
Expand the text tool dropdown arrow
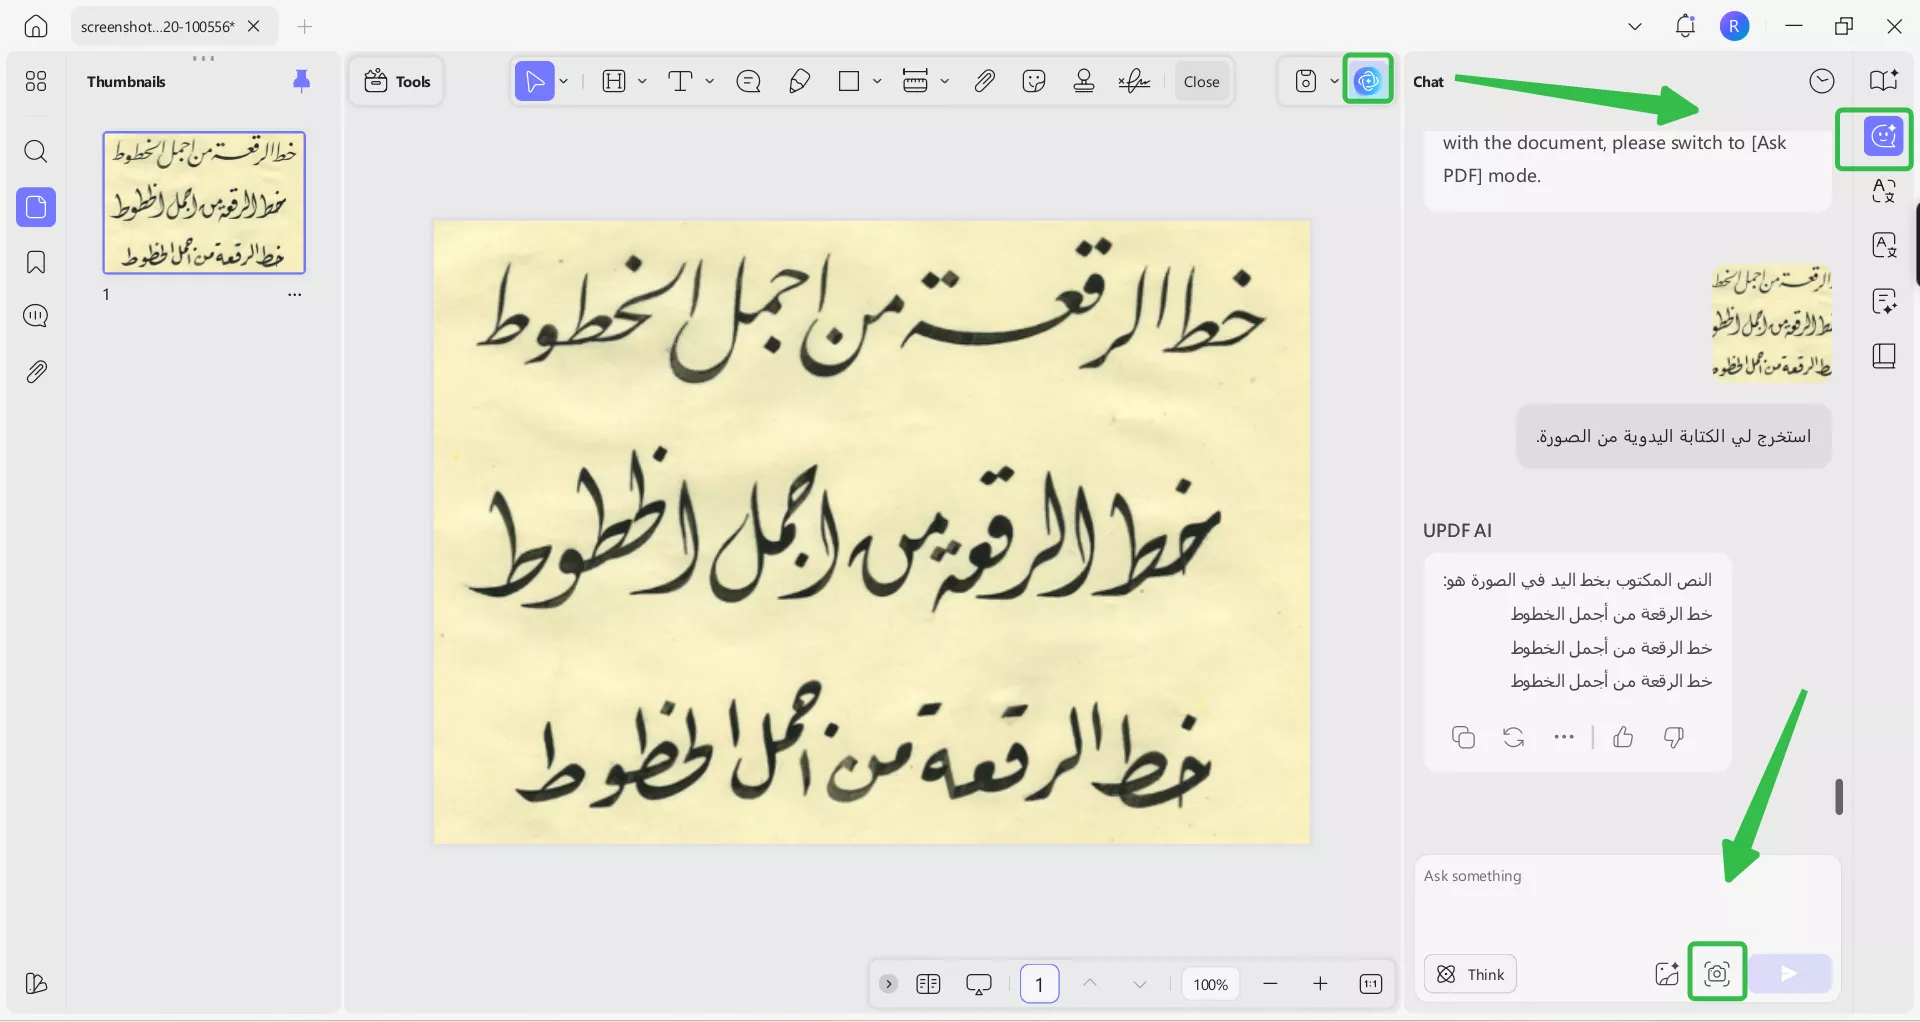tap(710, 82)
